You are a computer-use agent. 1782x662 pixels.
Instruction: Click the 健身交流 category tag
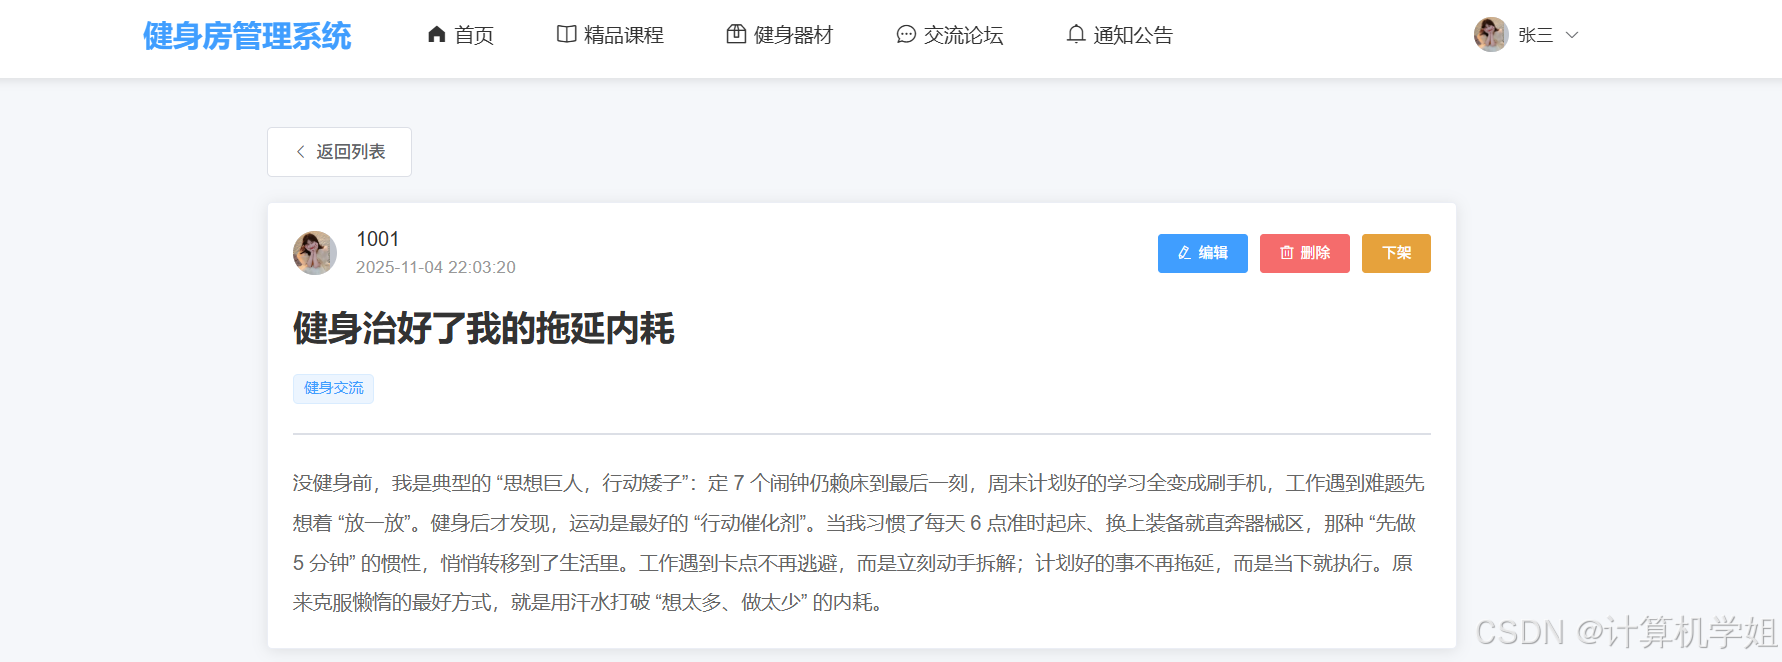333,388
